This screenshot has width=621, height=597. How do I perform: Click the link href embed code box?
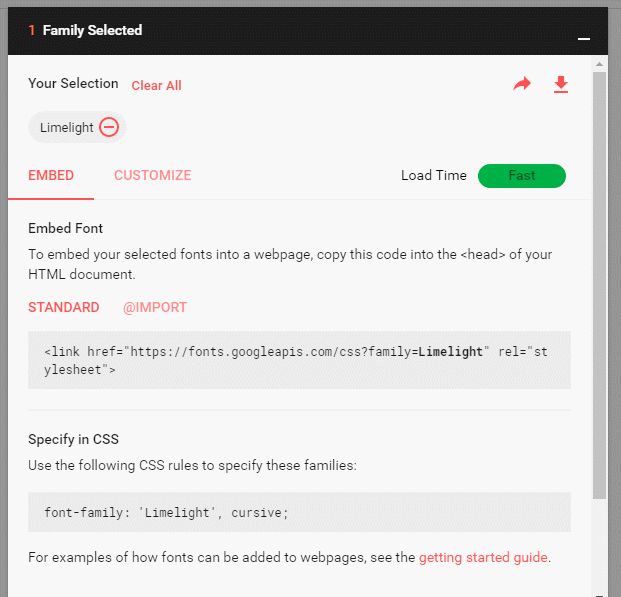[299, 360]
